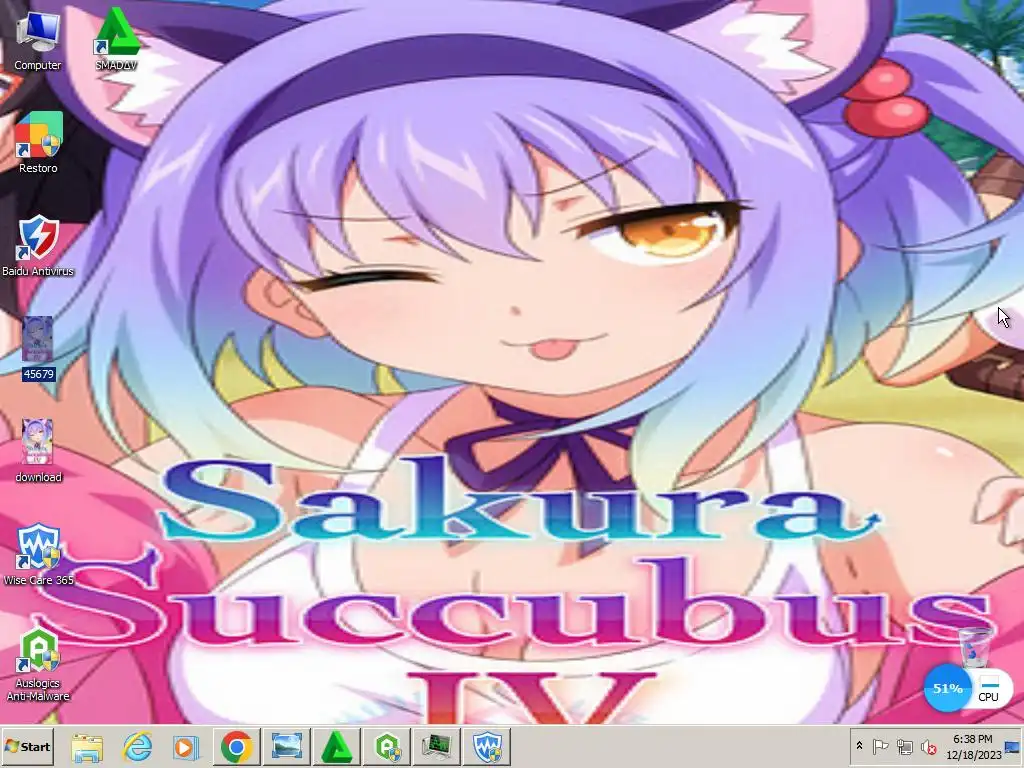Click the muted volume tray icon
The width and height of the screenshot is (1024, 768).
[x=928, y=746]
